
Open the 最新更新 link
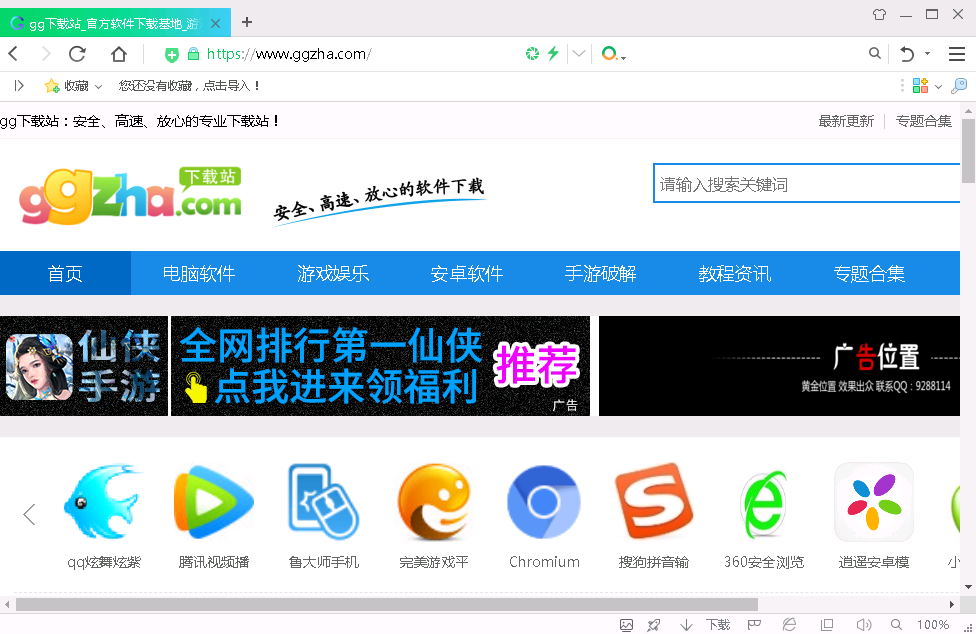846,121
